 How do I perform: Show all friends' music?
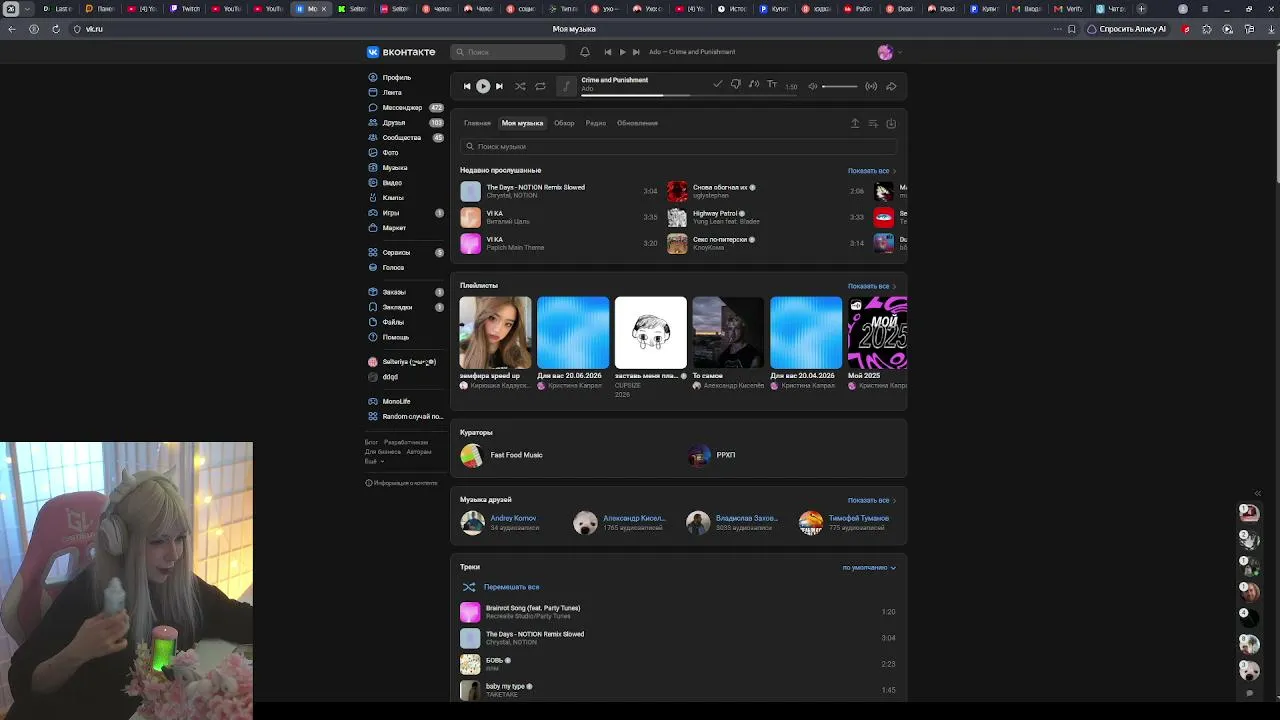(872, 500)
